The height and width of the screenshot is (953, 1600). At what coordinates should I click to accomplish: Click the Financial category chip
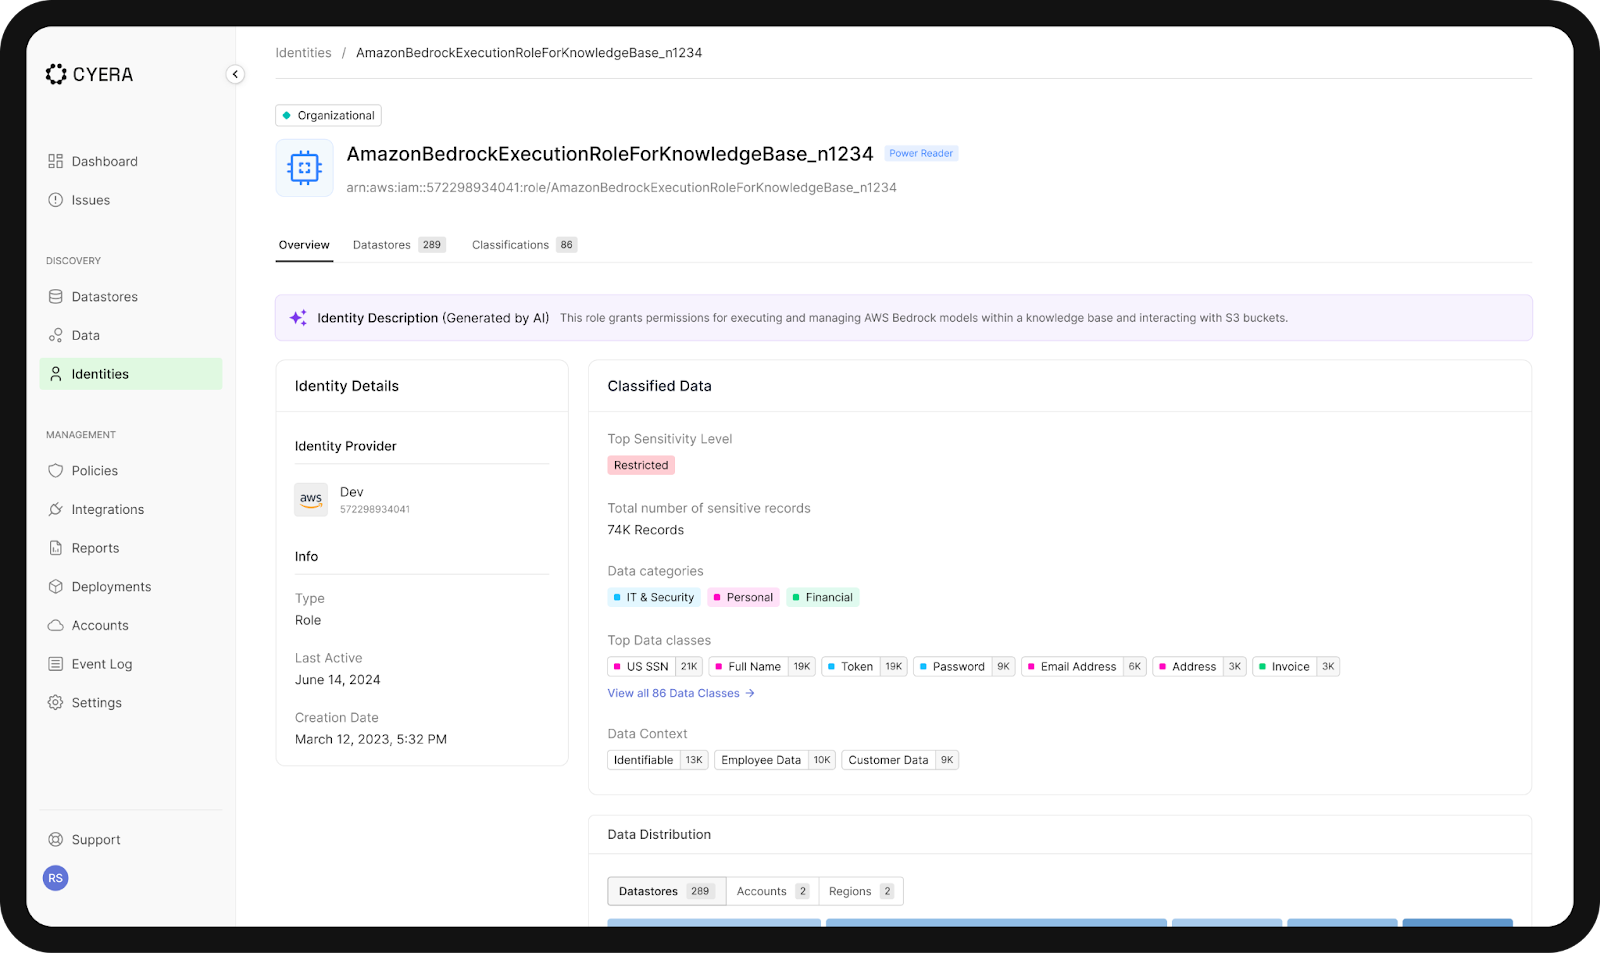point(823,597)
